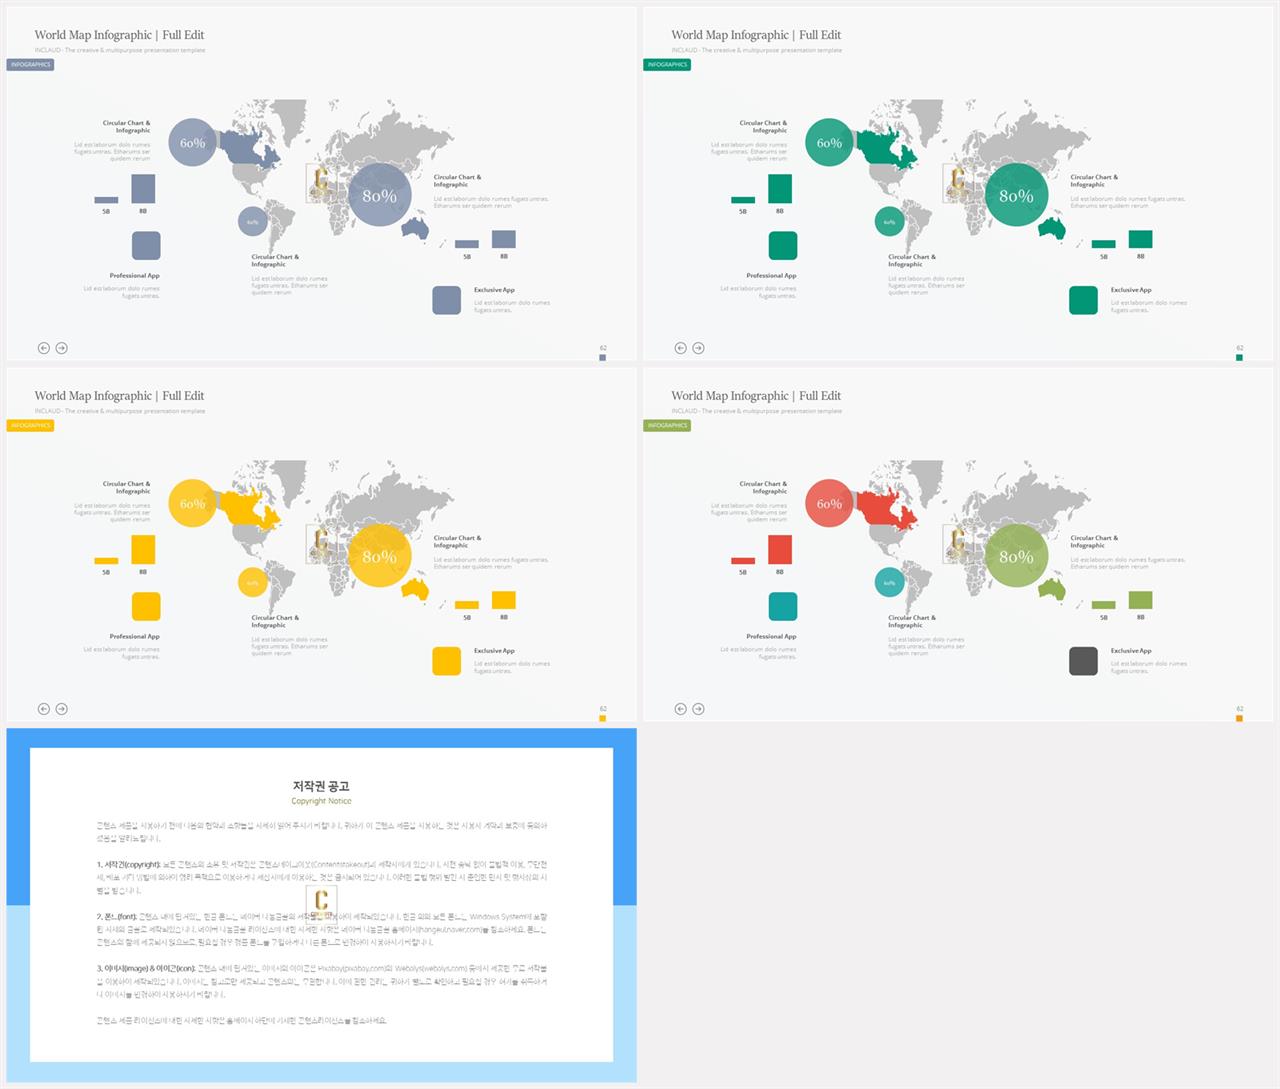Select the red 60% circle
This screenshot has height=1089, width=1280.
click(x=829, y=503)
